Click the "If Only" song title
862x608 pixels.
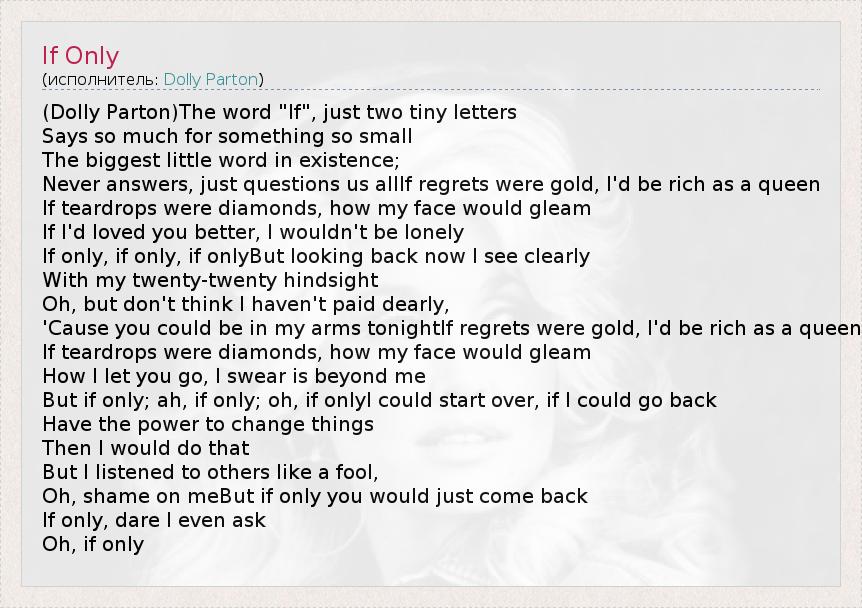click(80, 56)
